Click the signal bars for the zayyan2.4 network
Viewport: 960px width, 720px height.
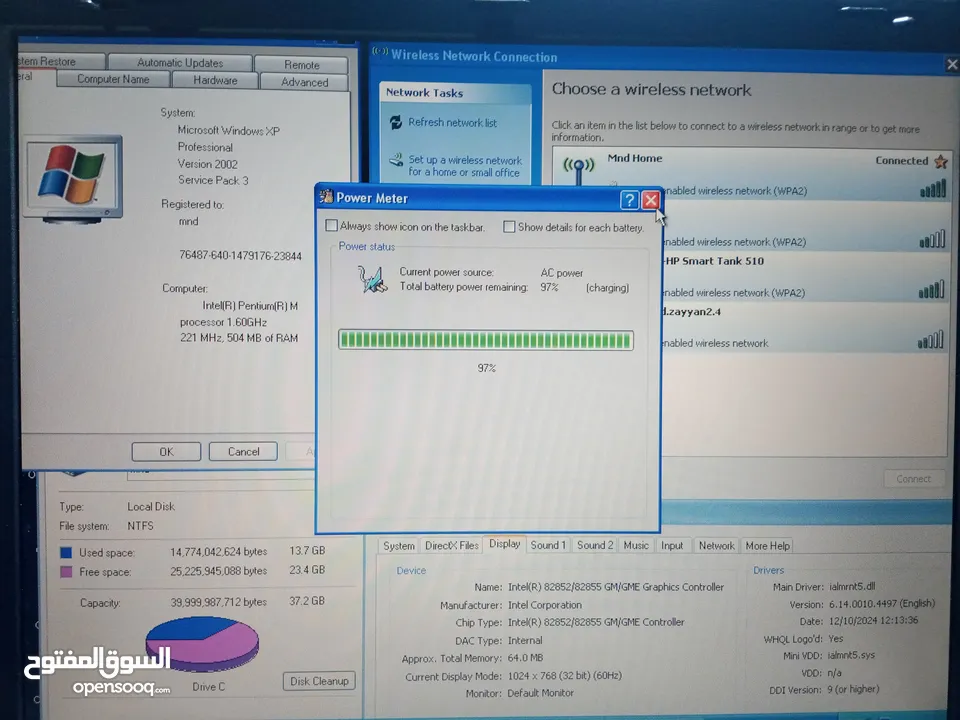tap(931, 340)
